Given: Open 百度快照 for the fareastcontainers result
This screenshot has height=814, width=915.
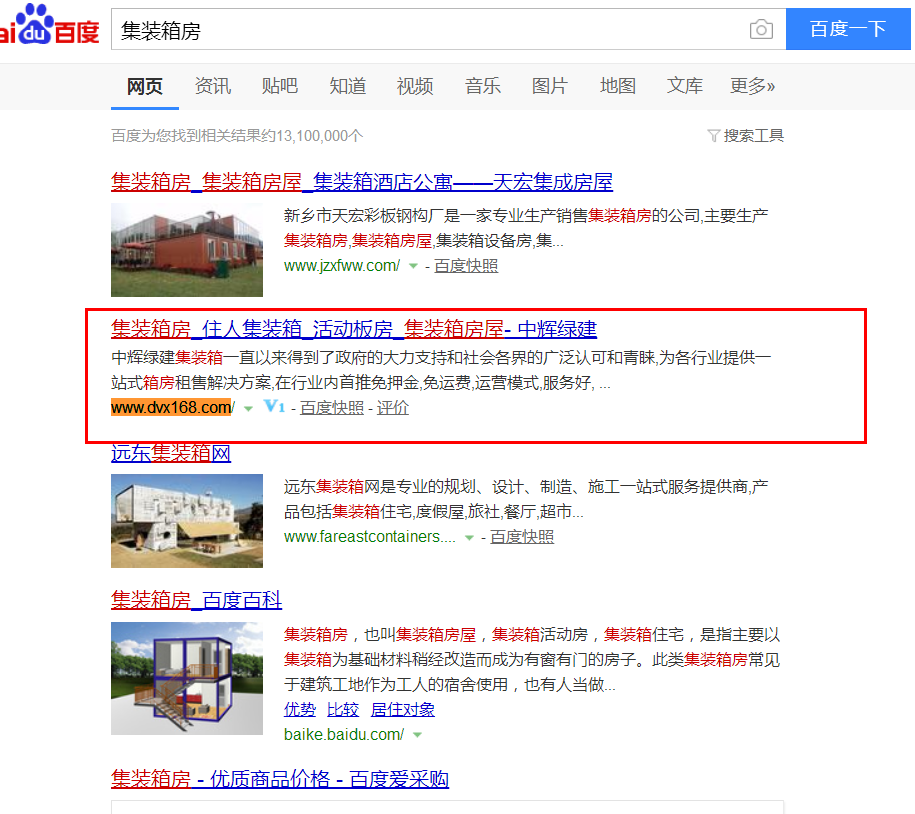Looking at the screenshot, I should click(x=522, y=537).
